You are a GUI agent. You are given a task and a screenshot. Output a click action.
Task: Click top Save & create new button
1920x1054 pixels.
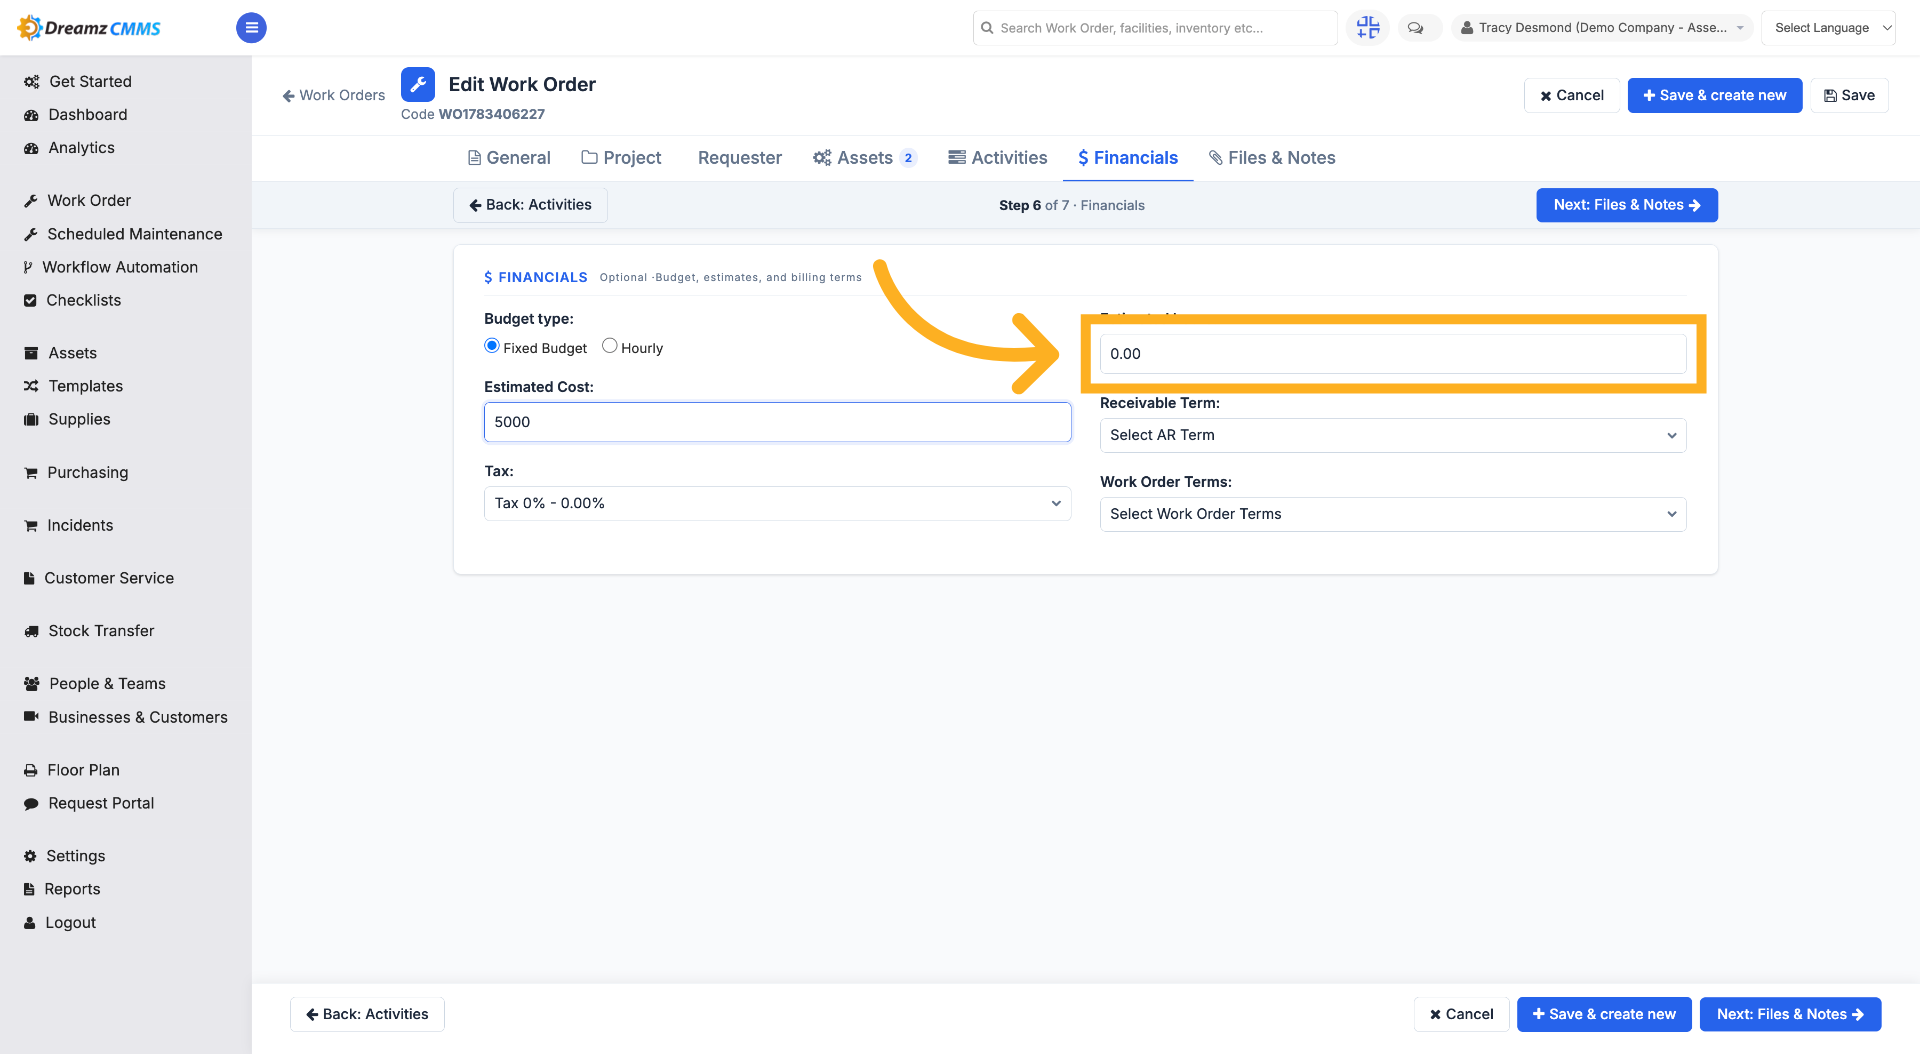pos(1715,95)
